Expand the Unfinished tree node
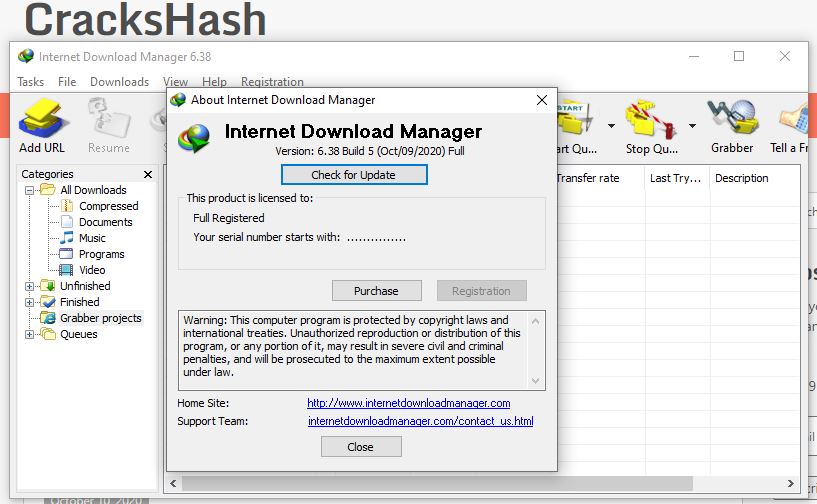The height and width of the screenshot is (504, 817). pyautogui.click(x=30, y=286)
